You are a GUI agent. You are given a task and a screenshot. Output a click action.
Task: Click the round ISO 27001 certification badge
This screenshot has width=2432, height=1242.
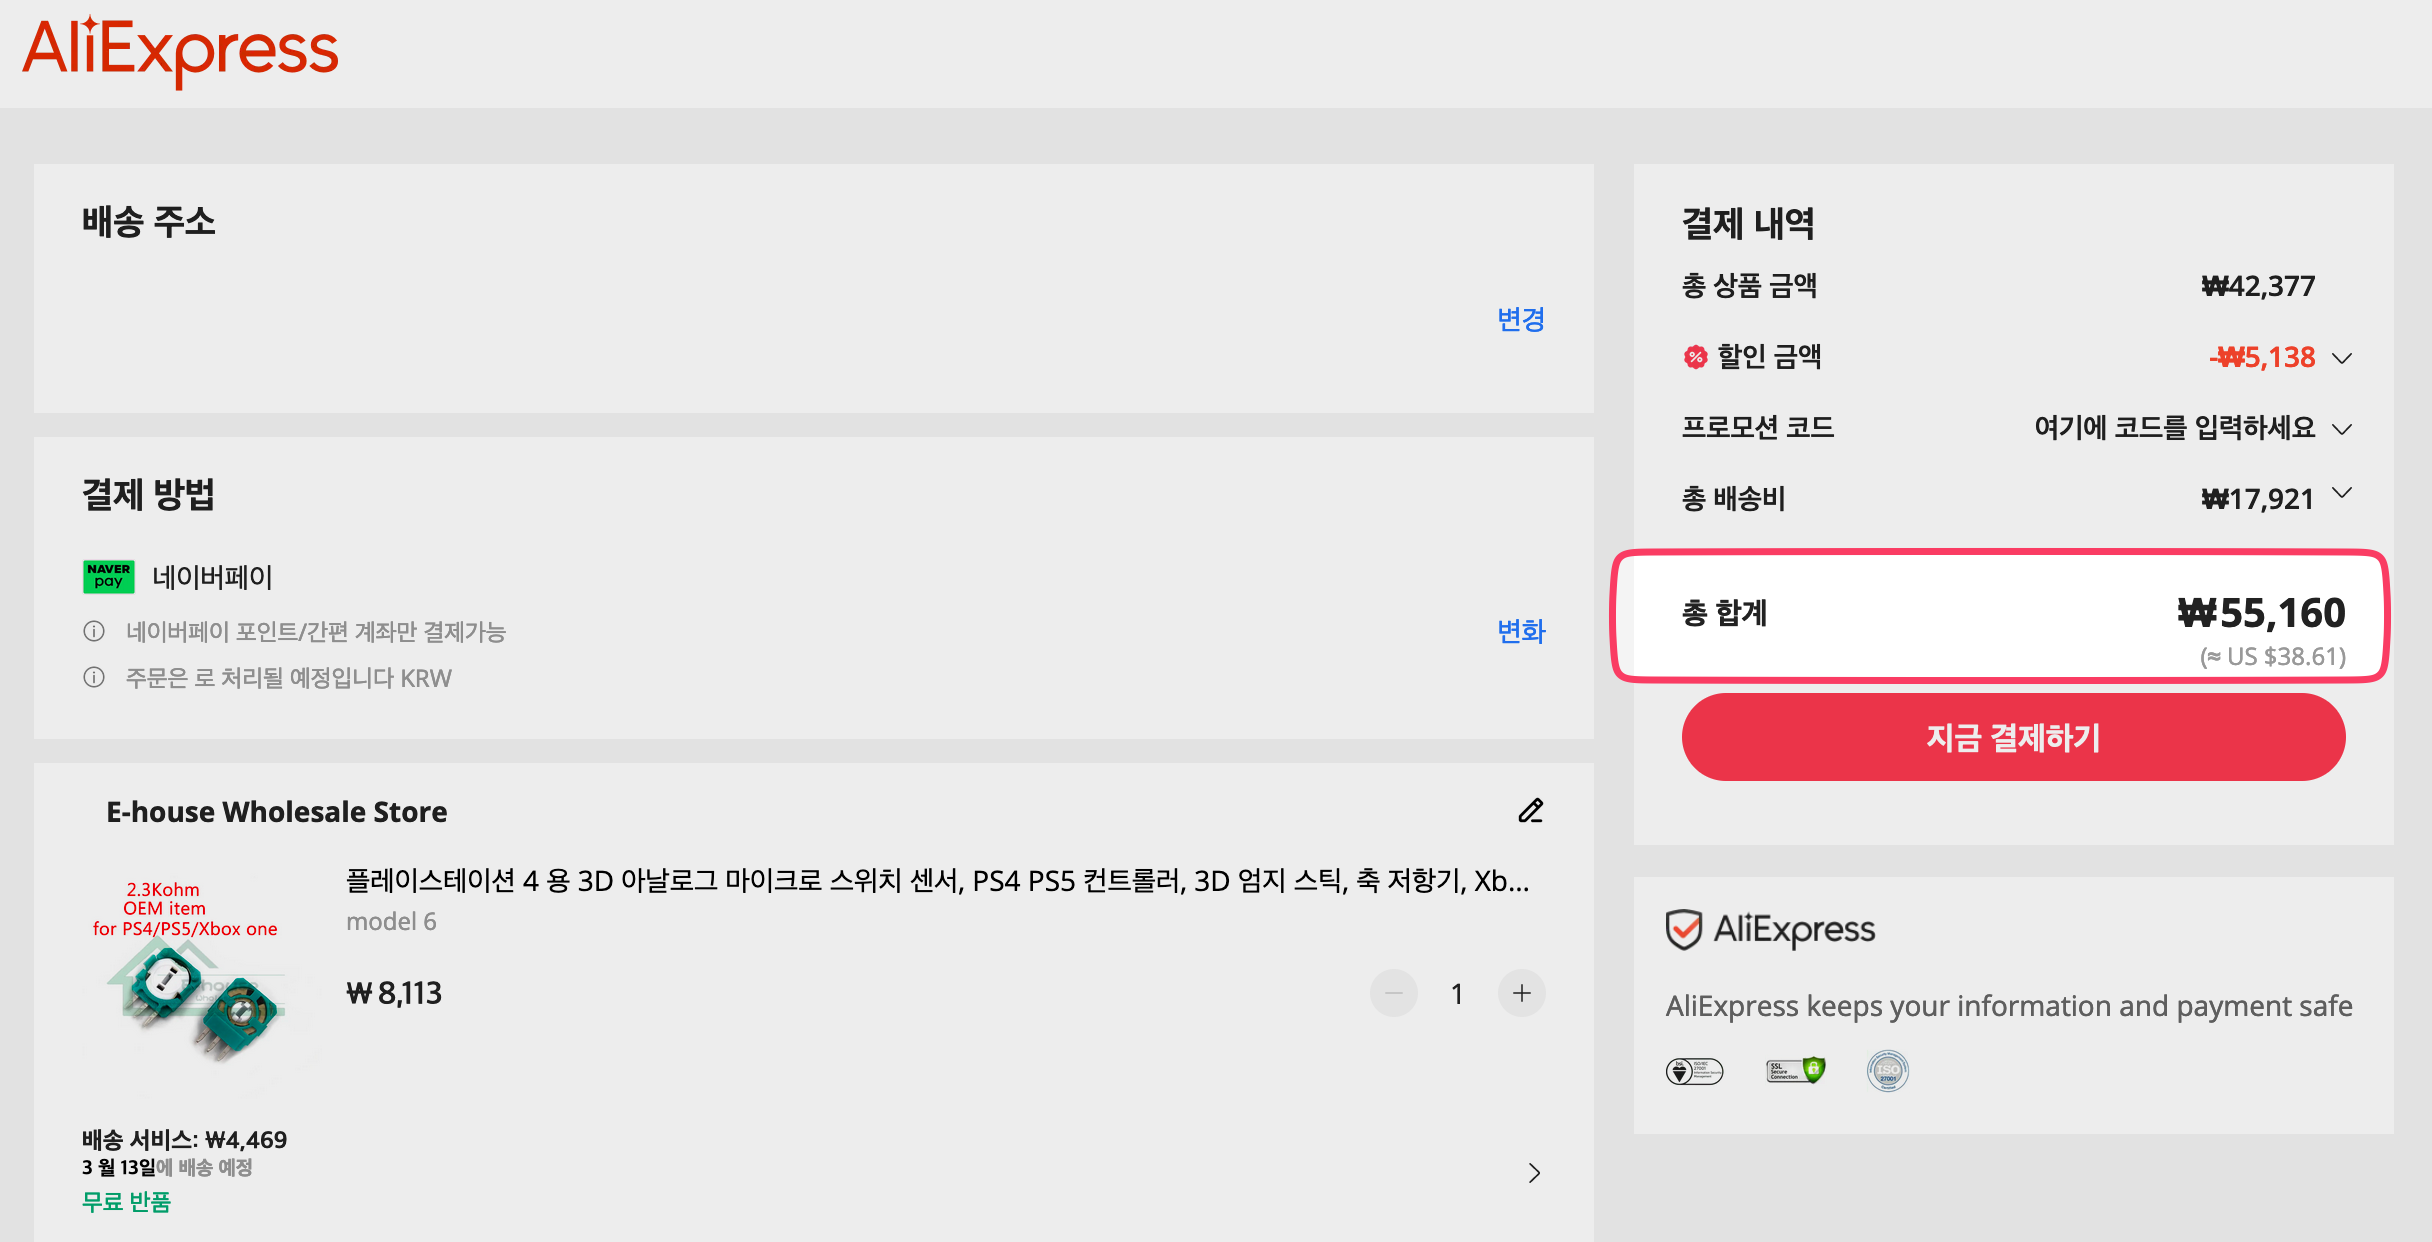click(1887, 1071)
